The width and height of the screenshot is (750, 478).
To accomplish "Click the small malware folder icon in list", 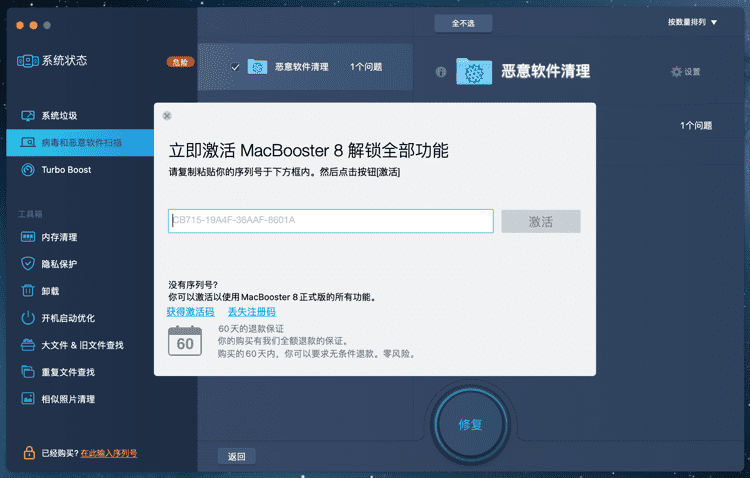I will click(257, 67).
